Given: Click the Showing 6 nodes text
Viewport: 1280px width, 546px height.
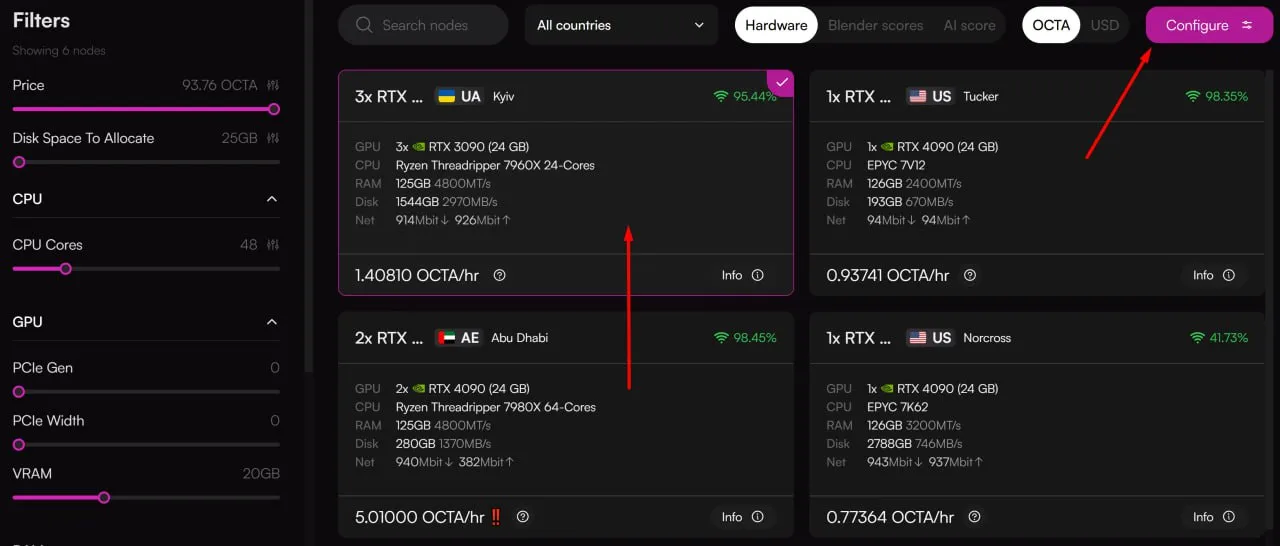Looking at the screenshot, I should point(59,50).
